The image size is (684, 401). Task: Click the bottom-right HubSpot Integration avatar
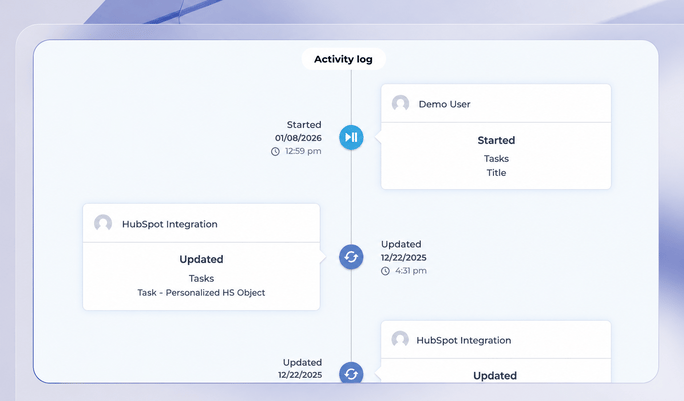coord(400,339)
